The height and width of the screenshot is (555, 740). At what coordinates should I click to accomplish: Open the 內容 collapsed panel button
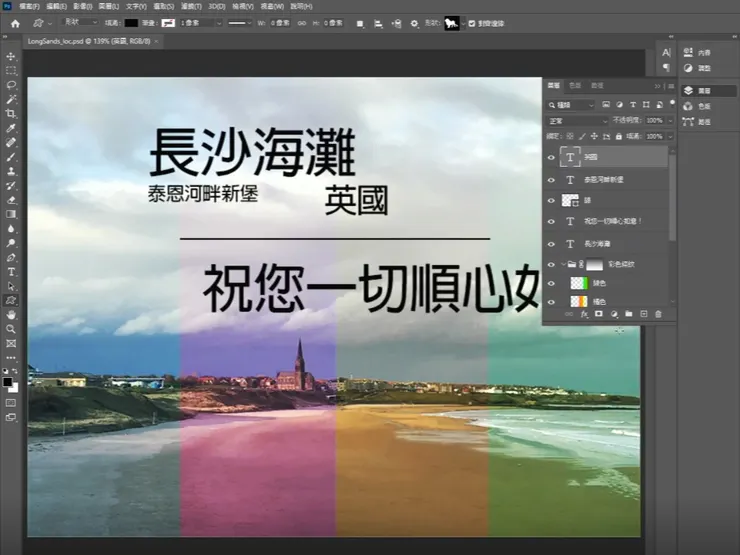tap(697, 53)
